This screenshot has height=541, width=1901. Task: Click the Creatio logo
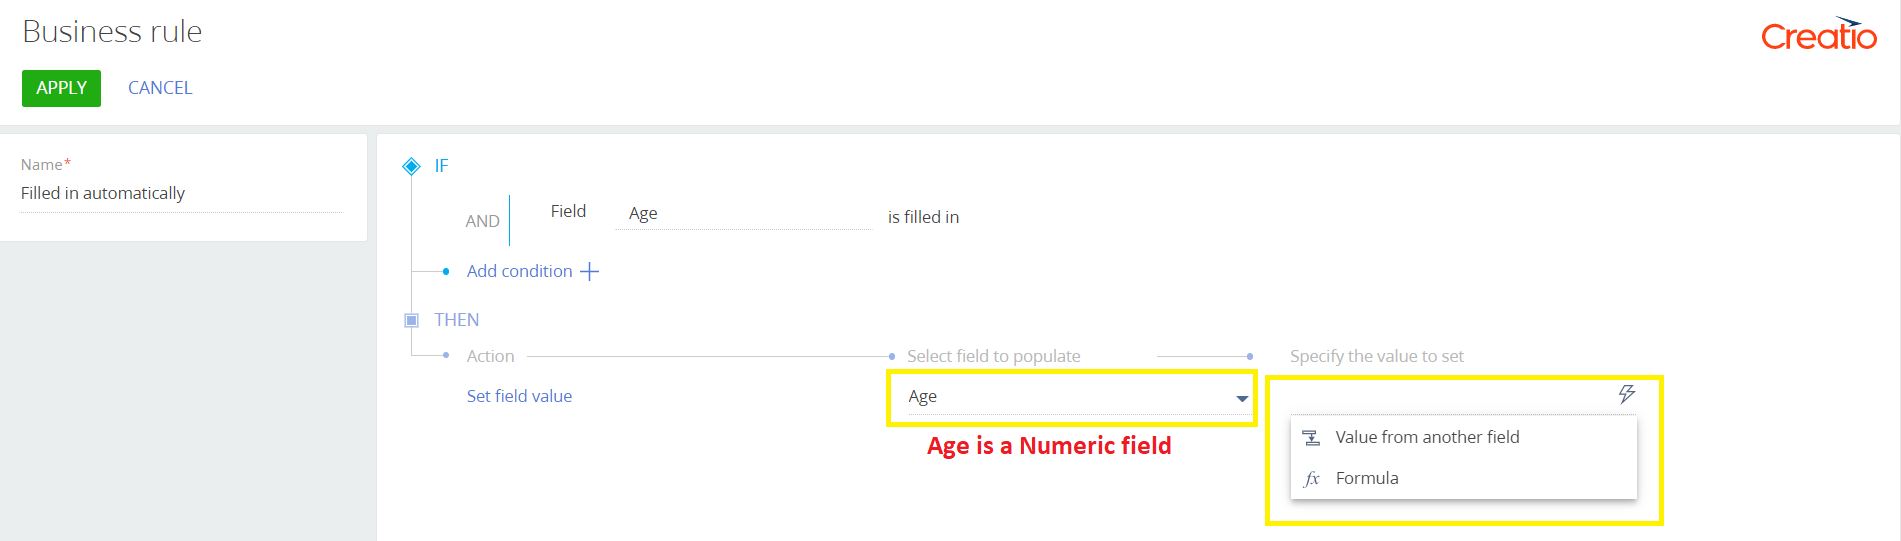(x=1819, y=34)
